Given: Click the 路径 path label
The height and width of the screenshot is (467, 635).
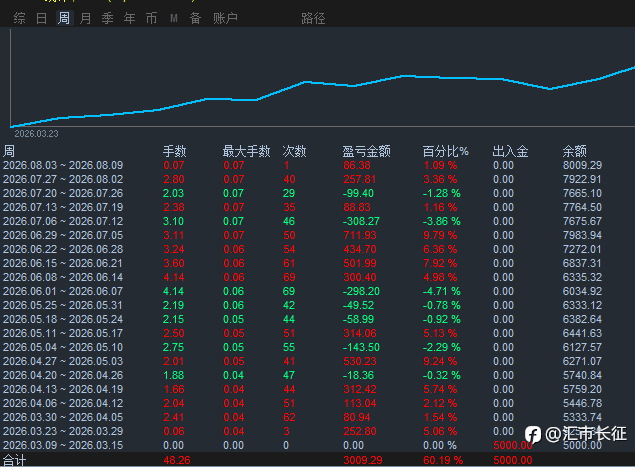Looking at the screenshot, I should tap(313, 18).
